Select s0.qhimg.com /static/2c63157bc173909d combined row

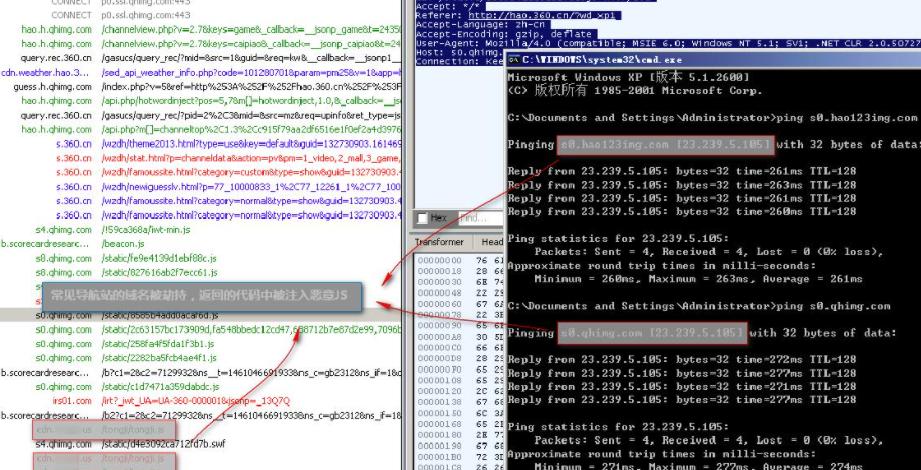(x=201, y=330)
